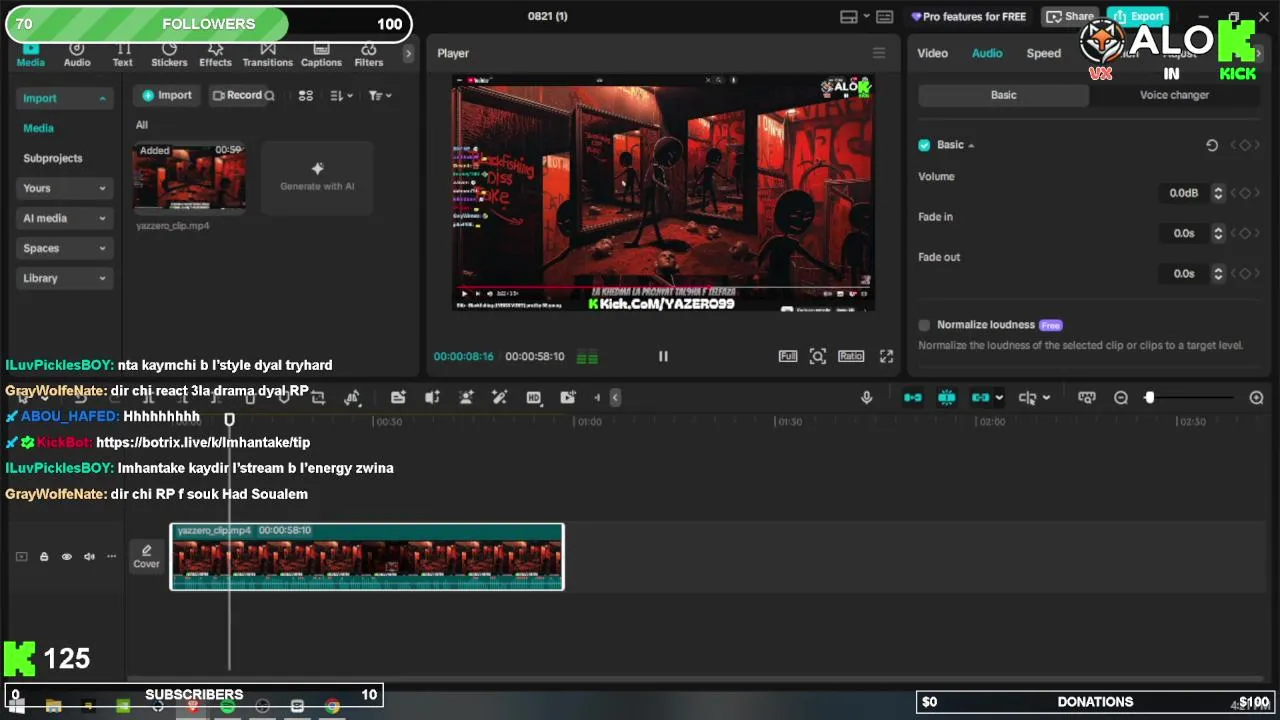The width and height of the screenshot is (1280, 720).
Task: Open the sort options dropdown
Action: click(341, 95)
